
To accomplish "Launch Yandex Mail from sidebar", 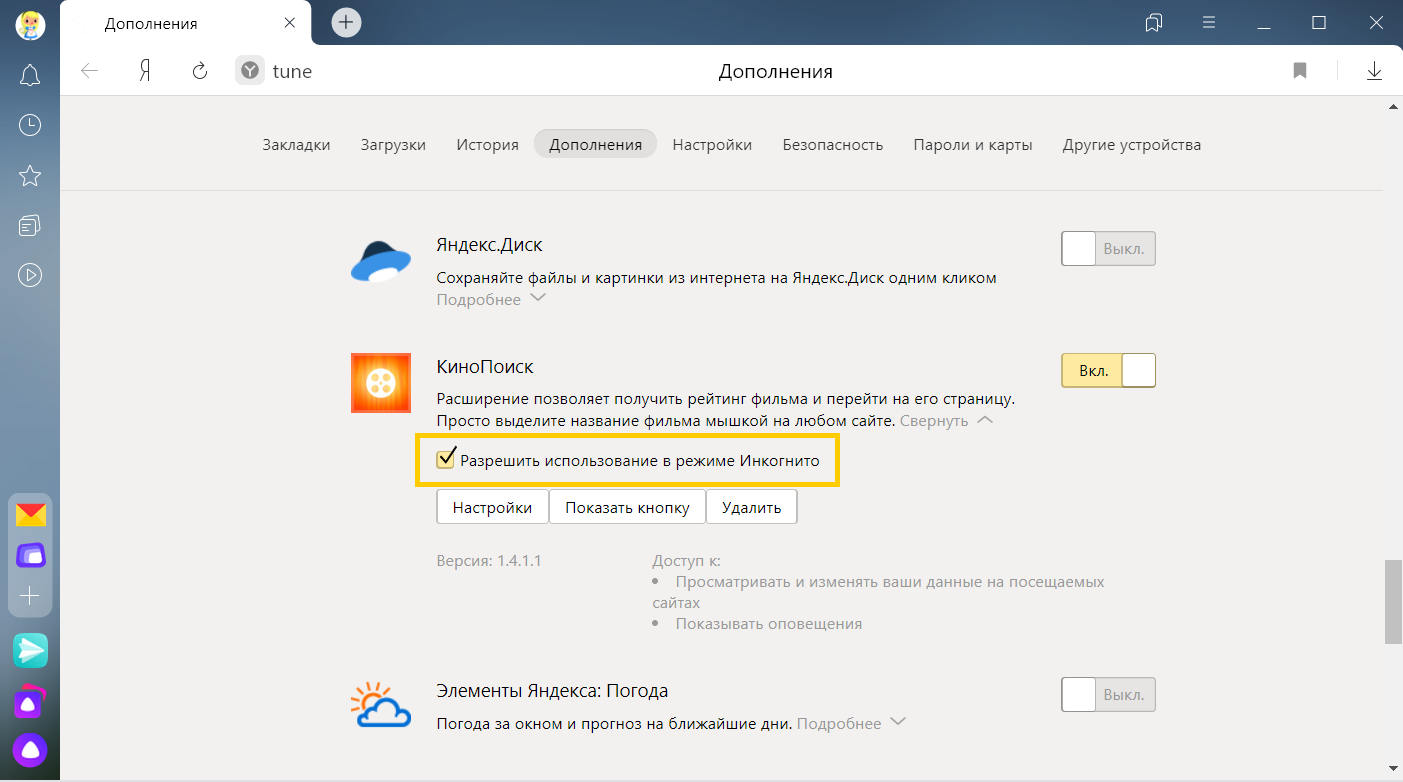I will coord(30,515).
